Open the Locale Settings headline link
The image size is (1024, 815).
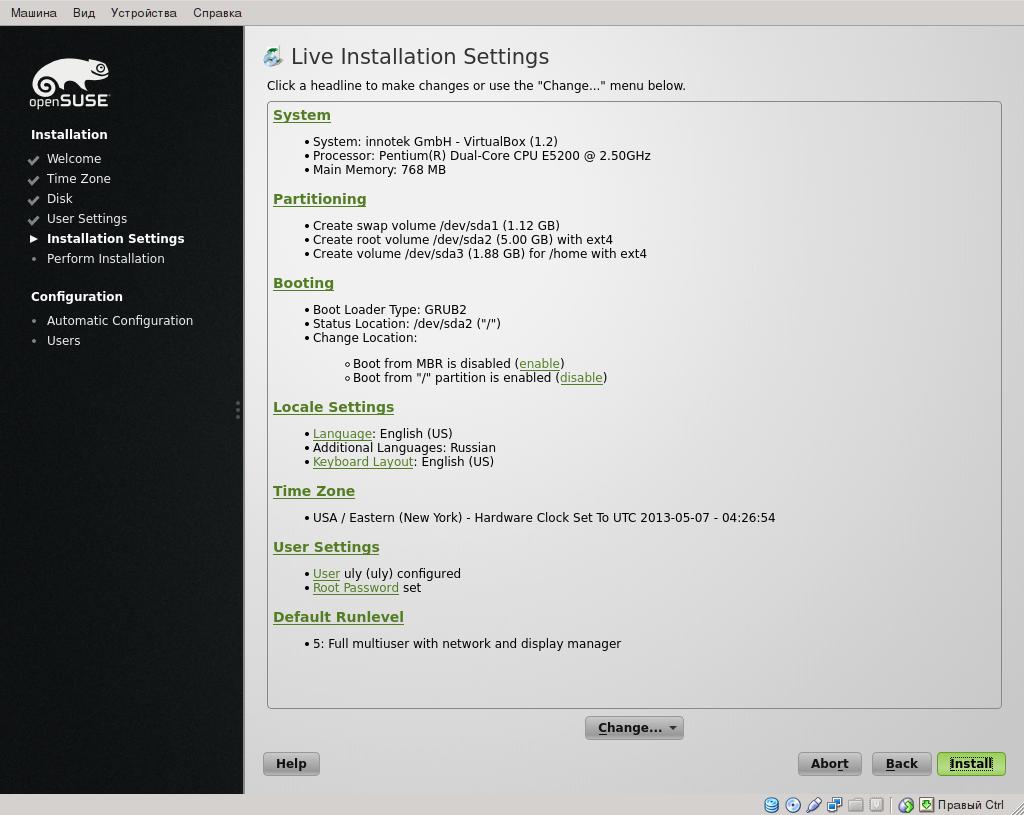(x=334, y=407)
